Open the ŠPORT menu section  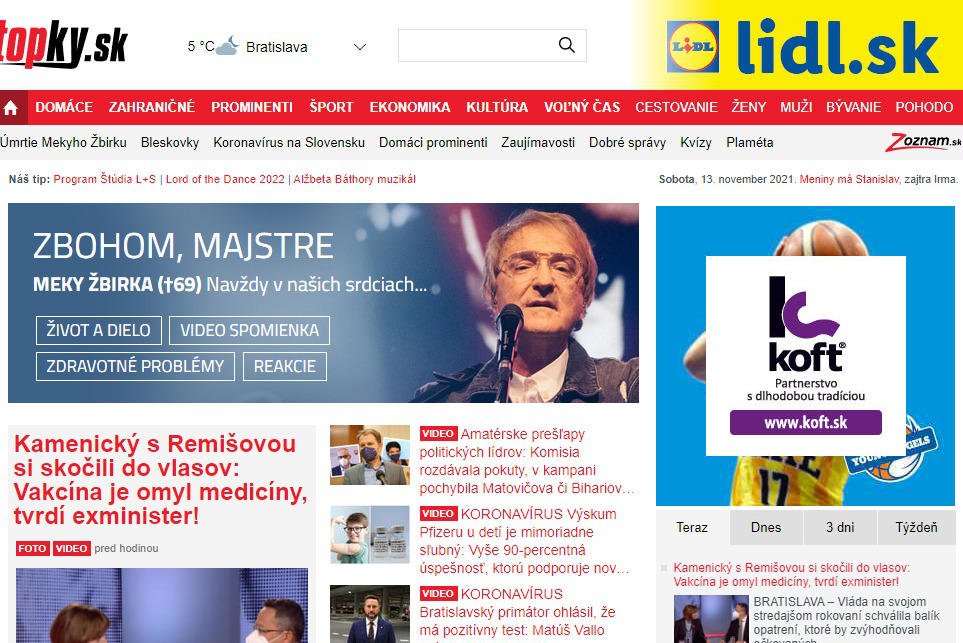coord(331,107)
